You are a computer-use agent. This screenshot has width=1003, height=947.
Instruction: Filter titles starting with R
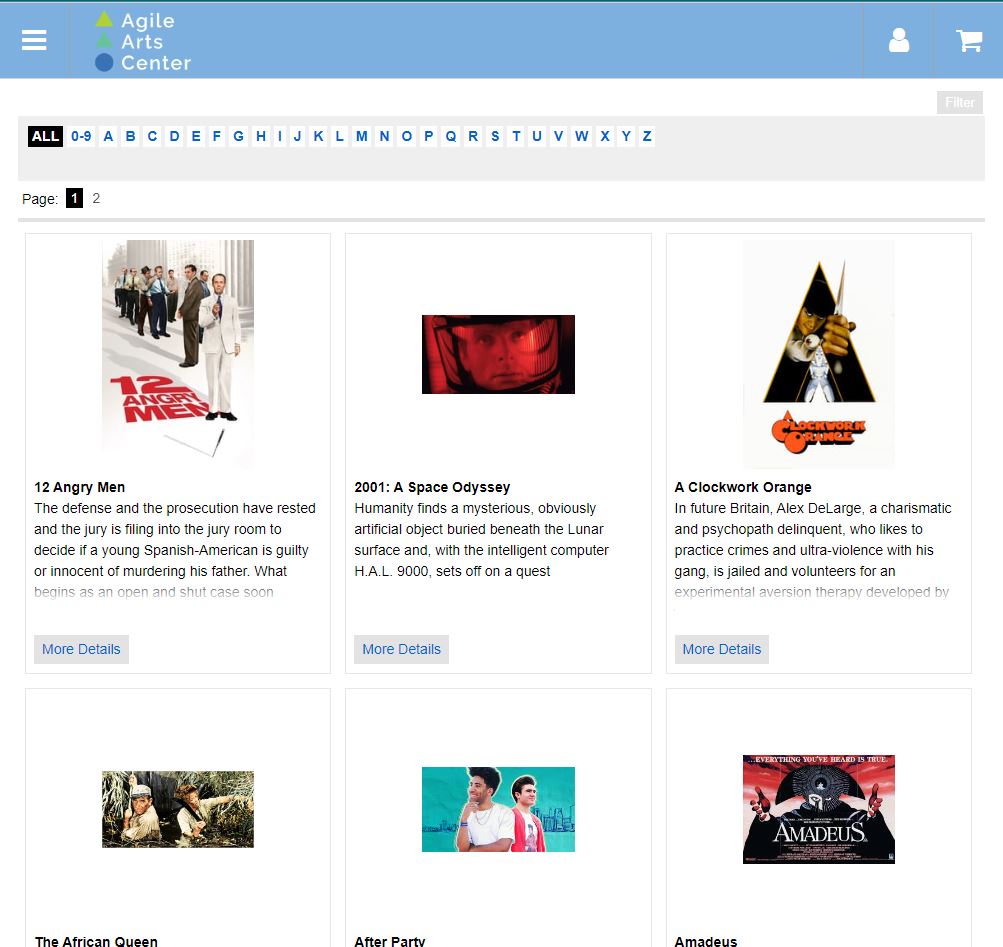[x=473, y=136]
